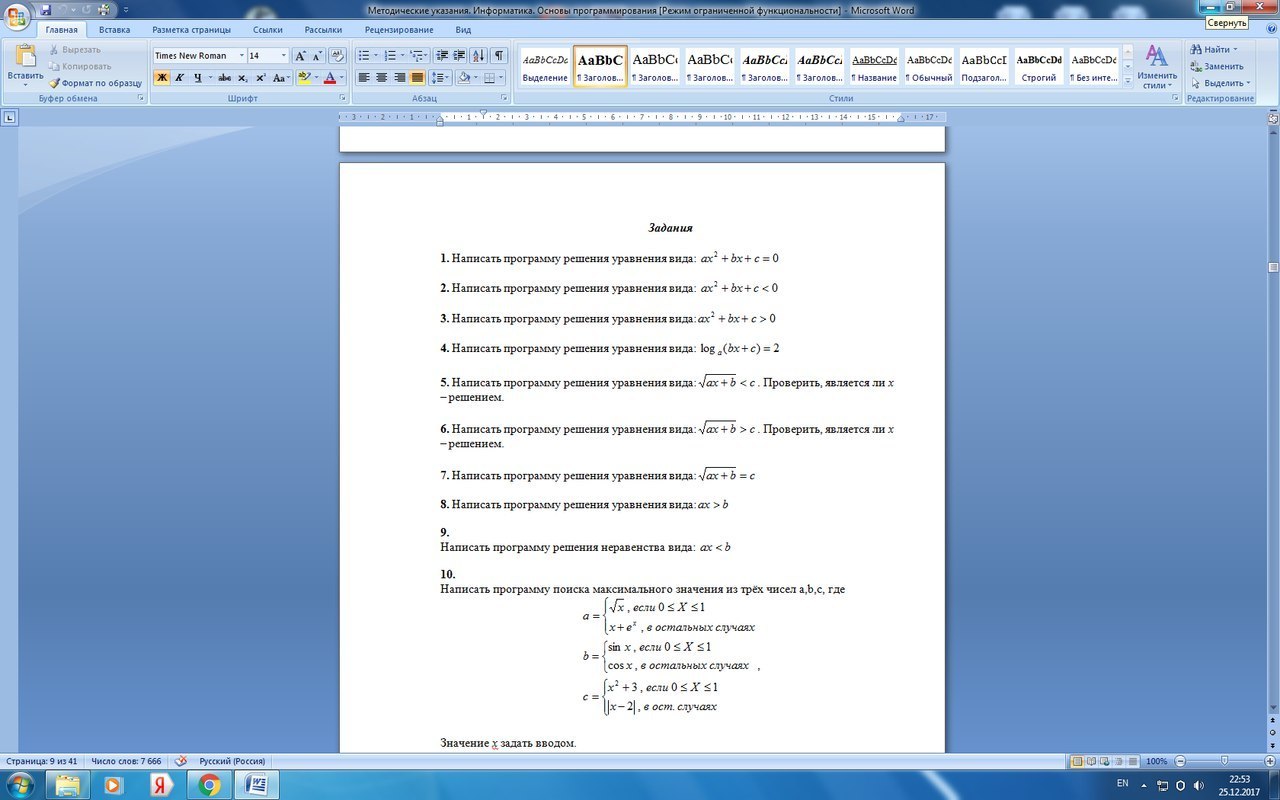Increase paragraph indent
This screenshot has height=800, width=1280.
click(461, 56)
